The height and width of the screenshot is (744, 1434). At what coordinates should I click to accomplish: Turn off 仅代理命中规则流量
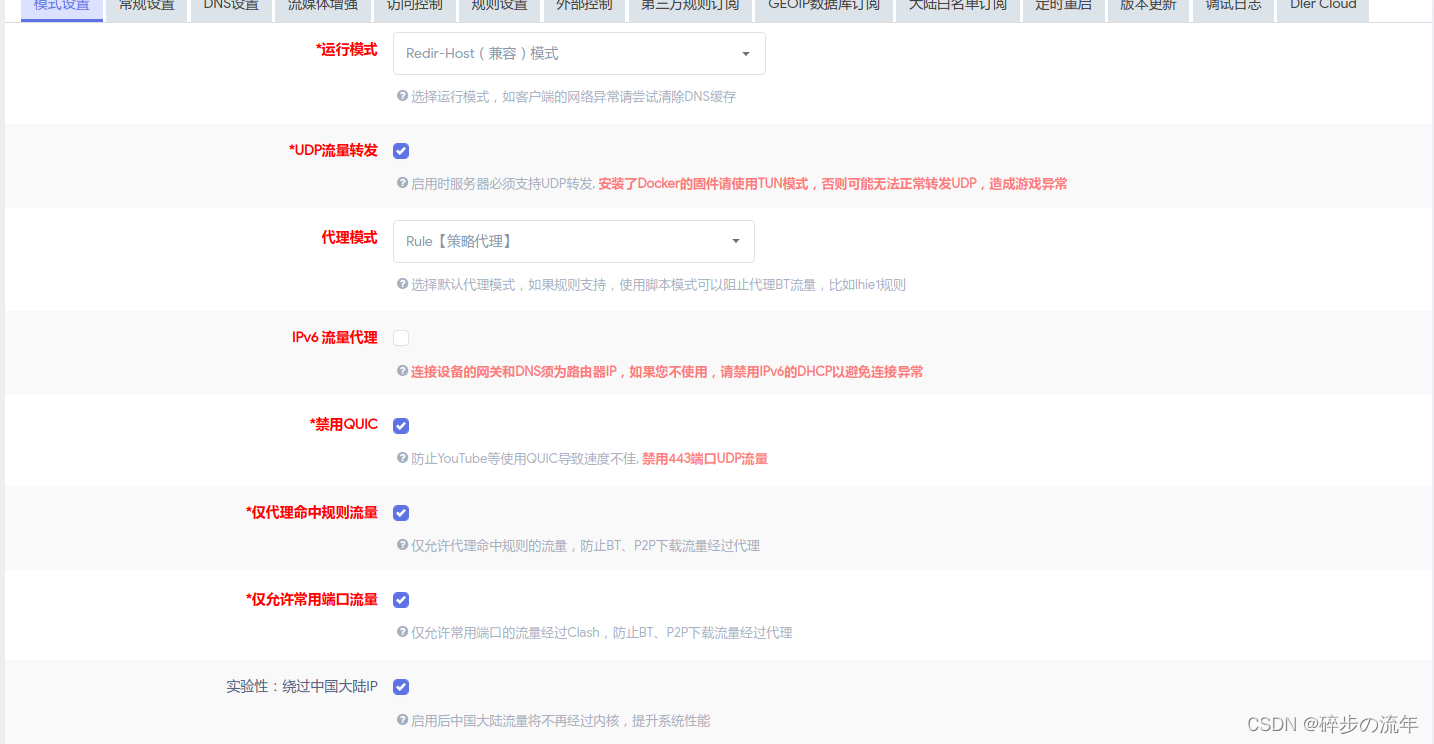click(x=401, y=513)
